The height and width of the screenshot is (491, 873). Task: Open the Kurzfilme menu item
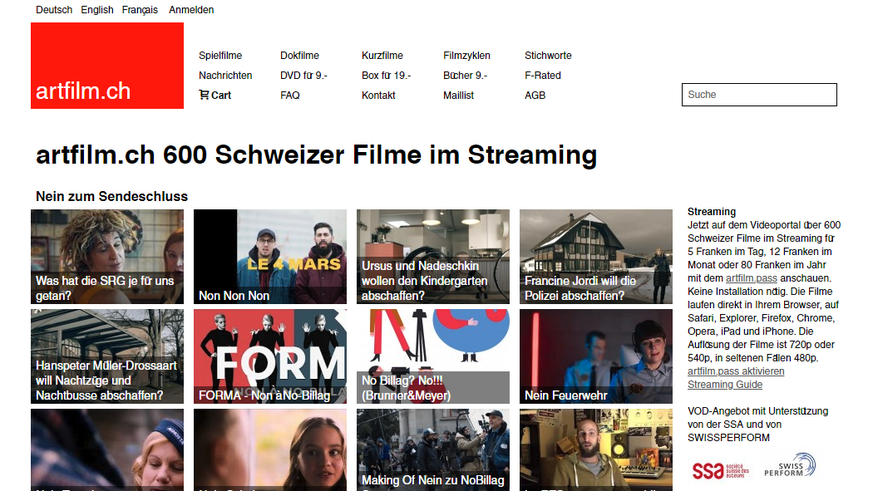point(382,56)
